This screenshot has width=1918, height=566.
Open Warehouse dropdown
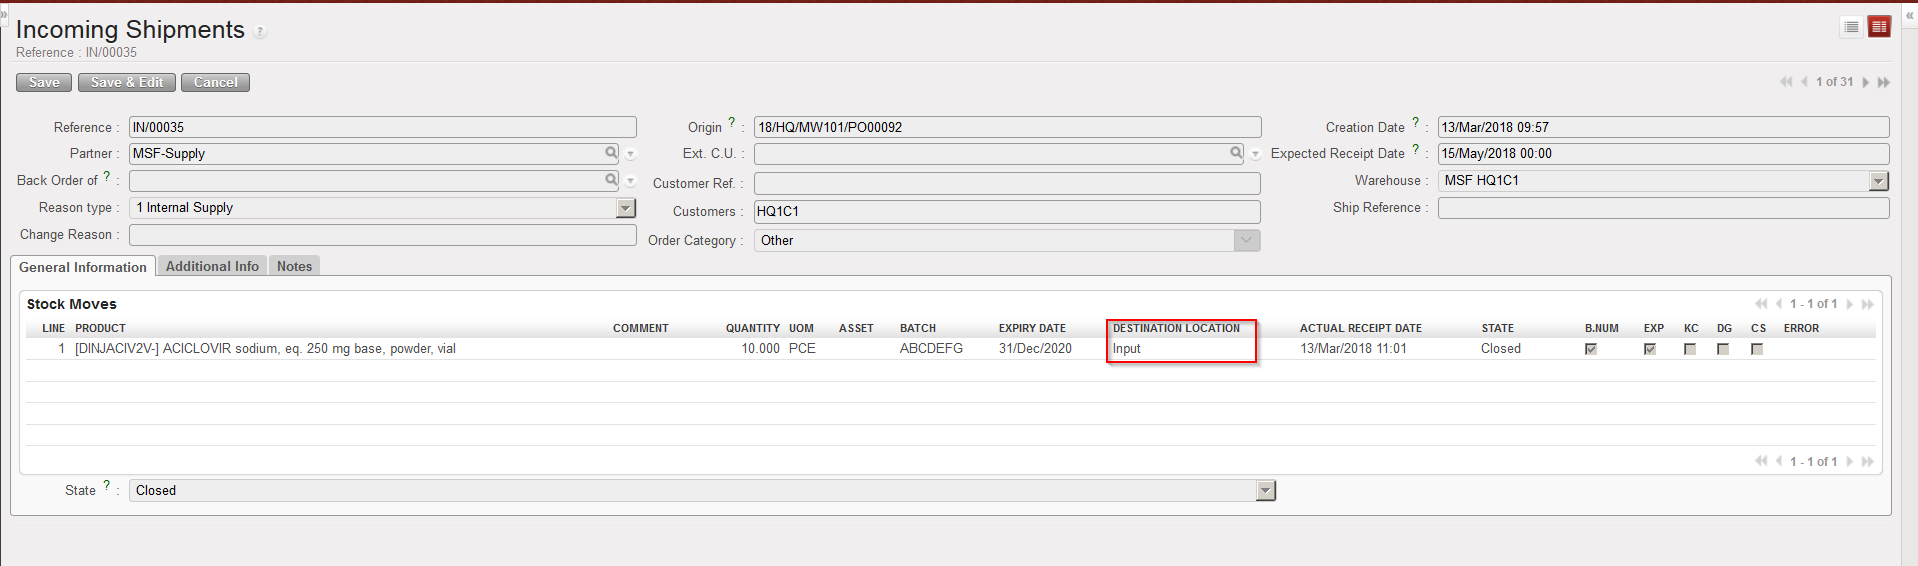tap(1878, 181)
